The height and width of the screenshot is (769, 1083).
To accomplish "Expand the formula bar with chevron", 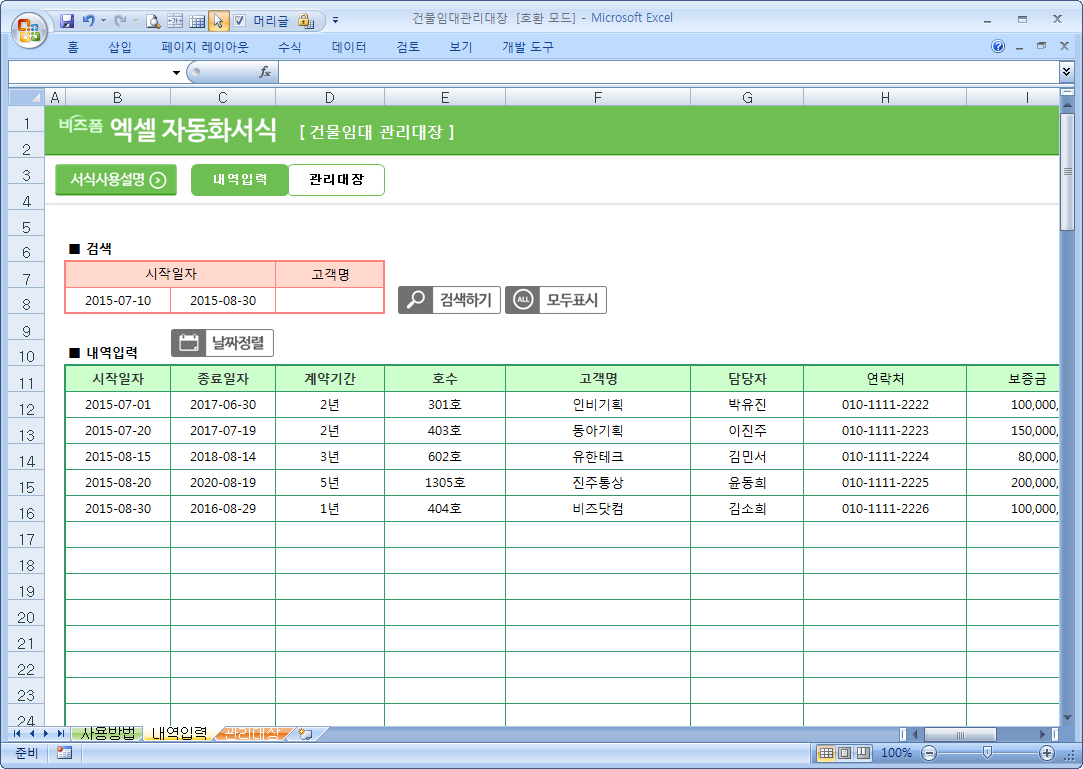I will click(x=1066, y=72).
